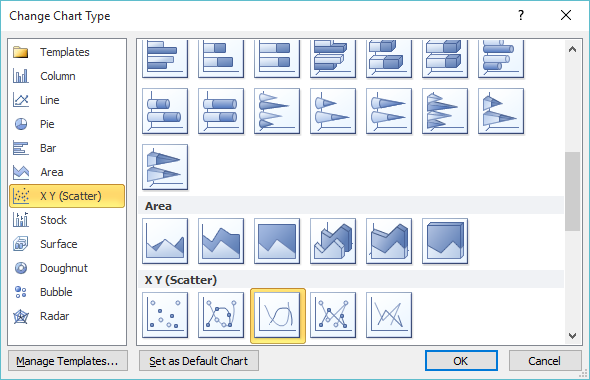Open Help with the question mark
This screenshot has height=380, width=590.
click(x=521, y=15)
